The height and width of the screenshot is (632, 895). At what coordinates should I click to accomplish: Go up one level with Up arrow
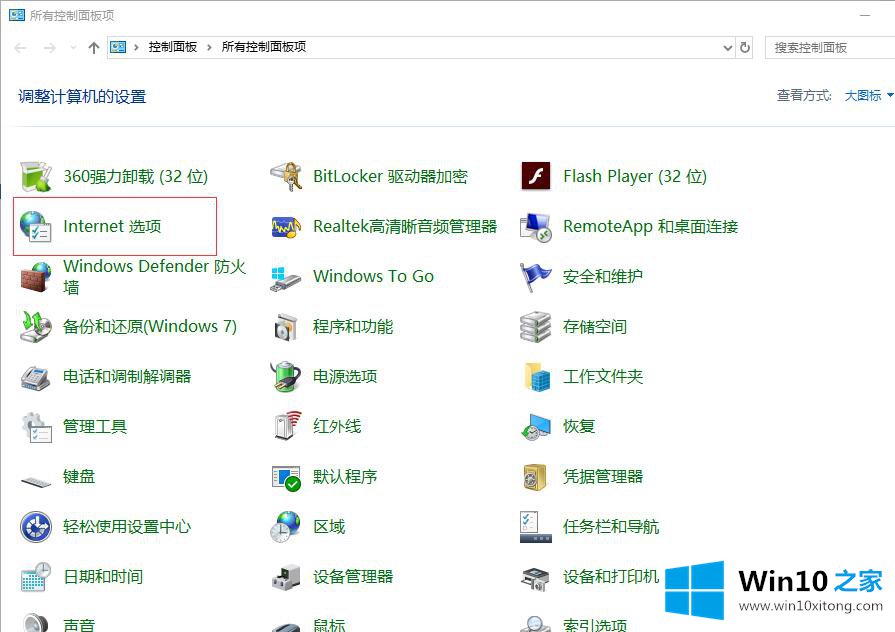tap(94, 47)
